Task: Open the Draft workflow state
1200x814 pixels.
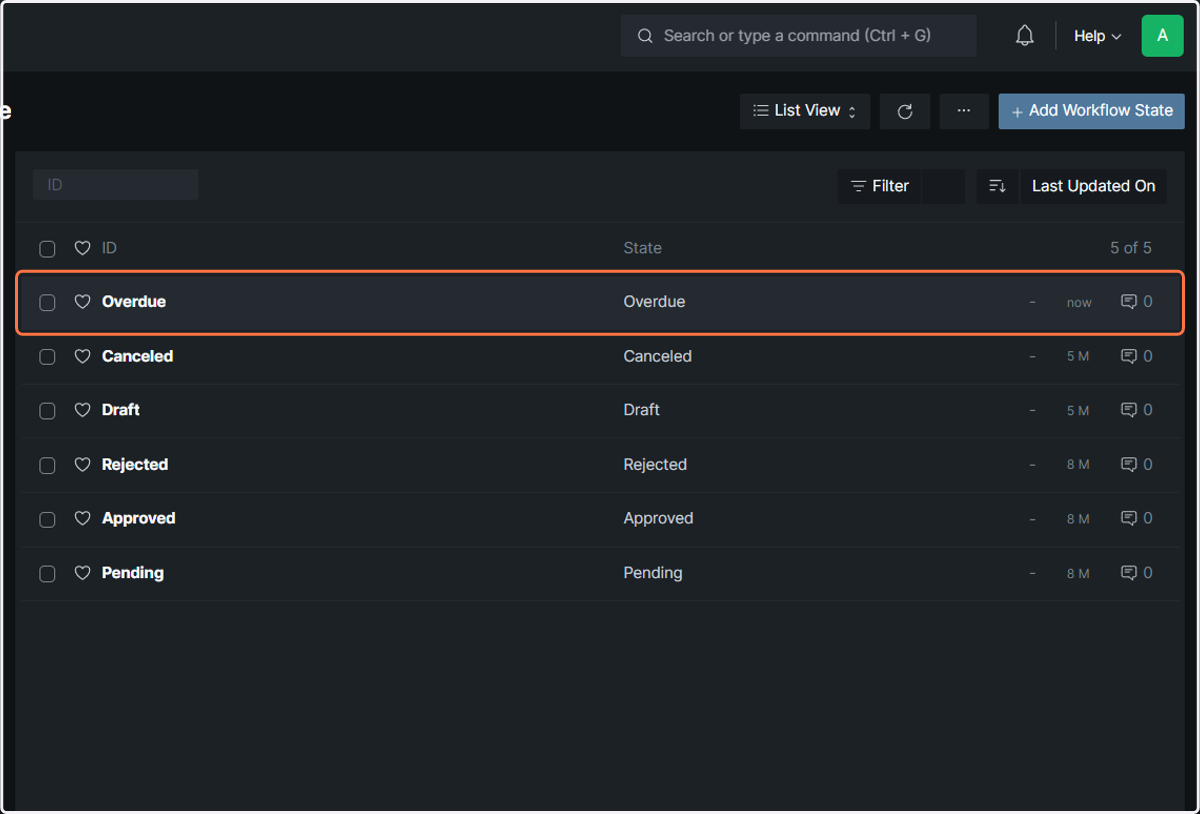Action: point(121,410)
